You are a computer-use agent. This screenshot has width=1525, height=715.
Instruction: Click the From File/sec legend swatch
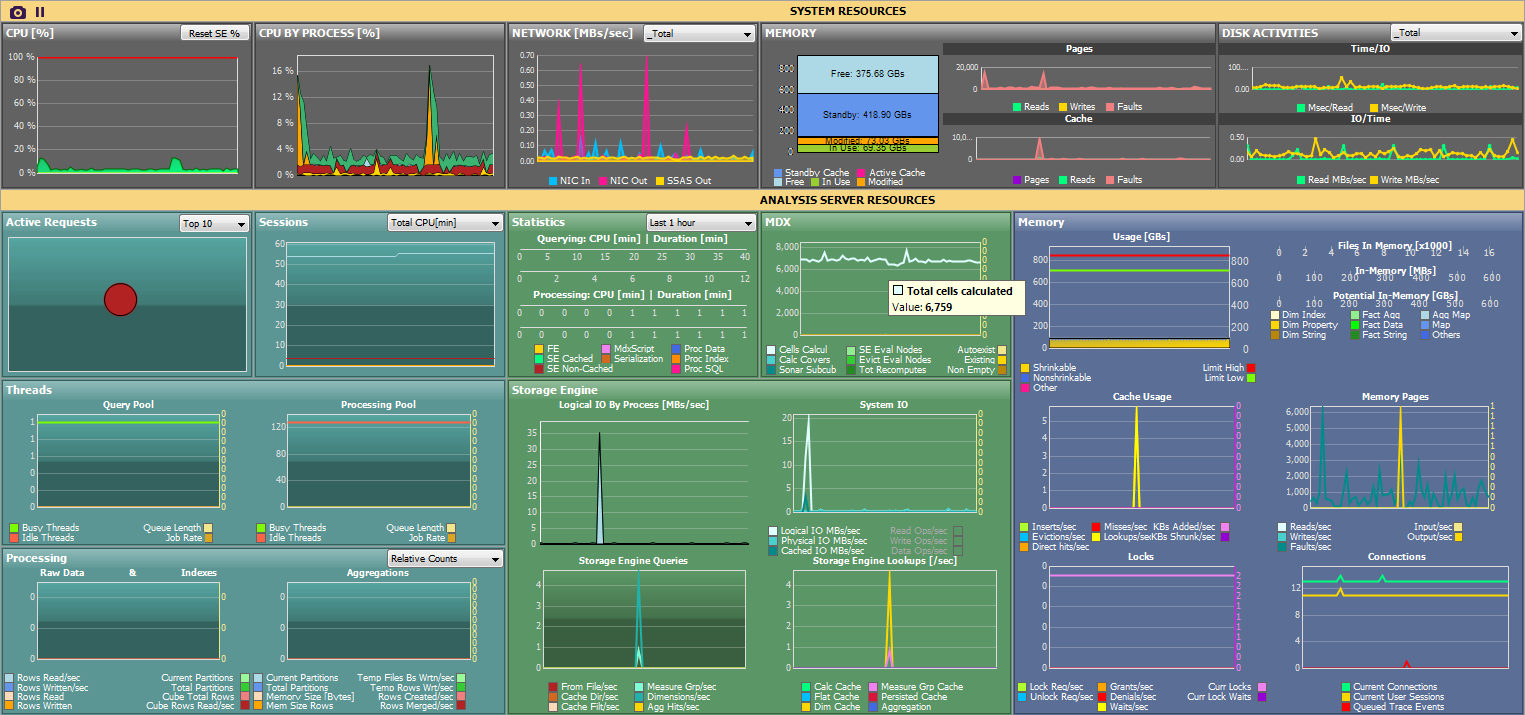coord(553,687)
